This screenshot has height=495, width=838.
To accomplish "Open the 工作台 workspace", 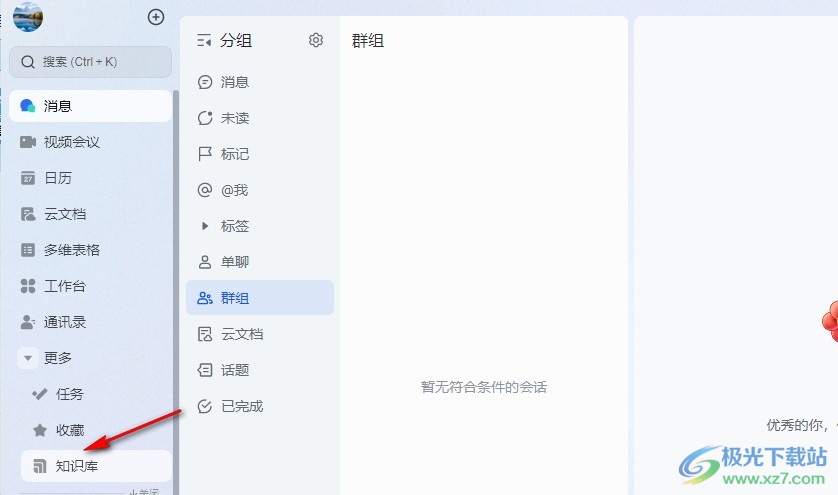I will click(90, 286).
